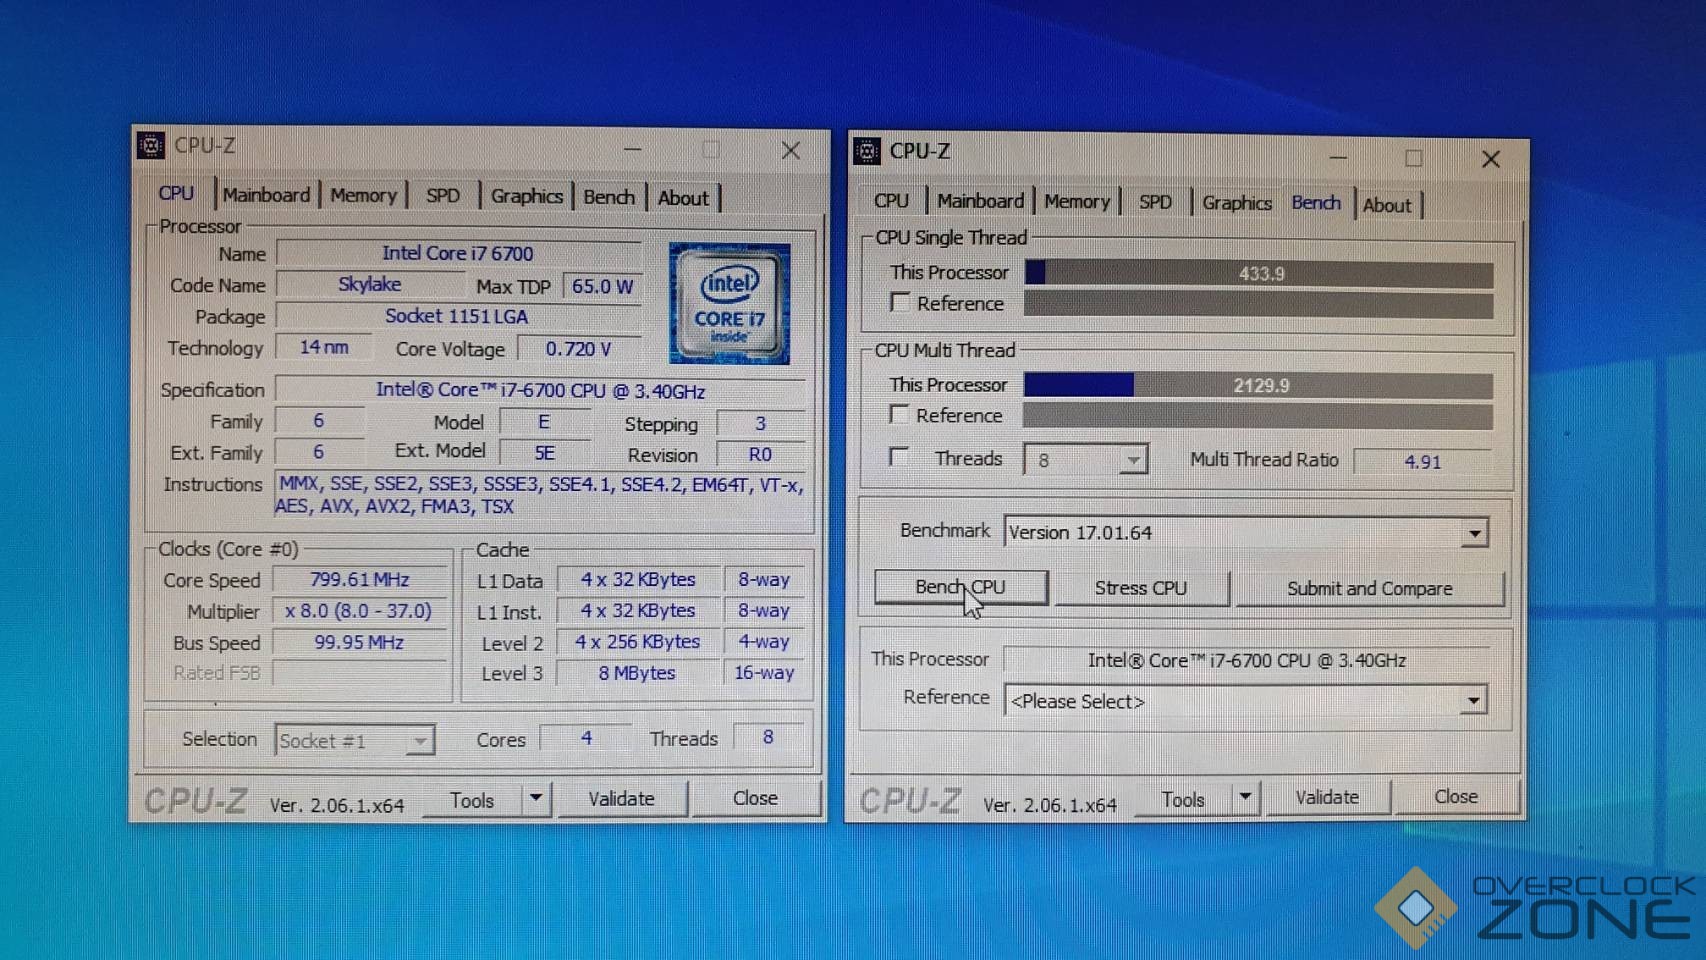Click the Package value Socket 1151 LGA
Viewport: 1706px width, 960px height.
(x=457, y=317)
